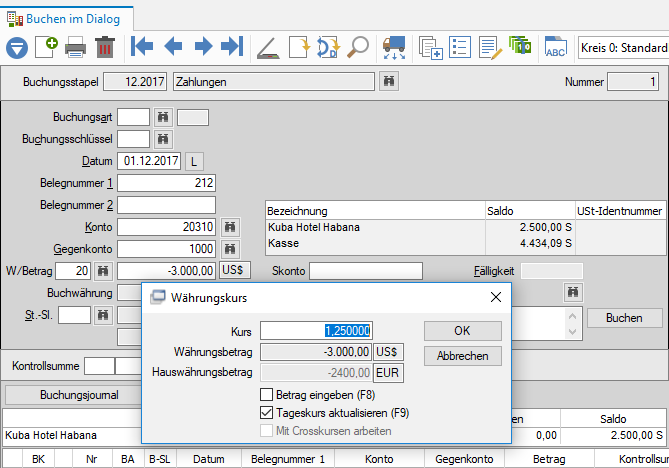The width and height of the screenshot is (669, 468).
Task: Click the Buchungsschlüssel input field
Action: pyautogui.click(x=134, y=139)
